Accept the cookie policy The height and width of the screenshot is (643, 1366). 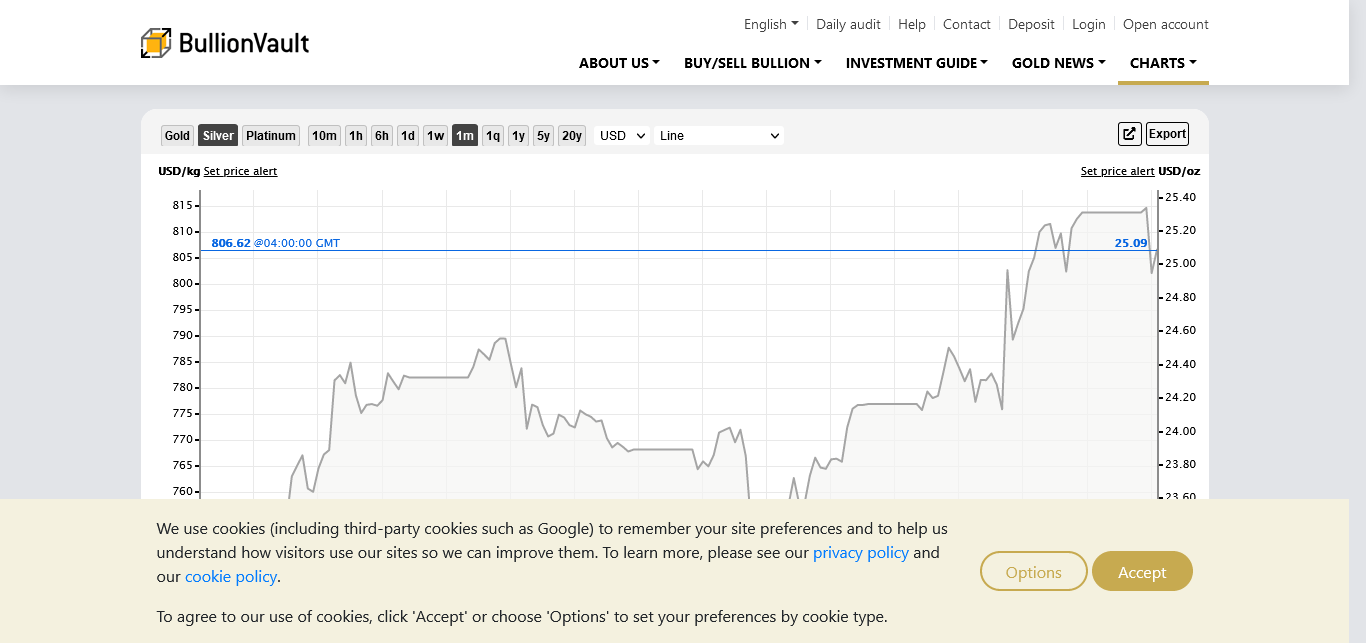click(1142, 572)
